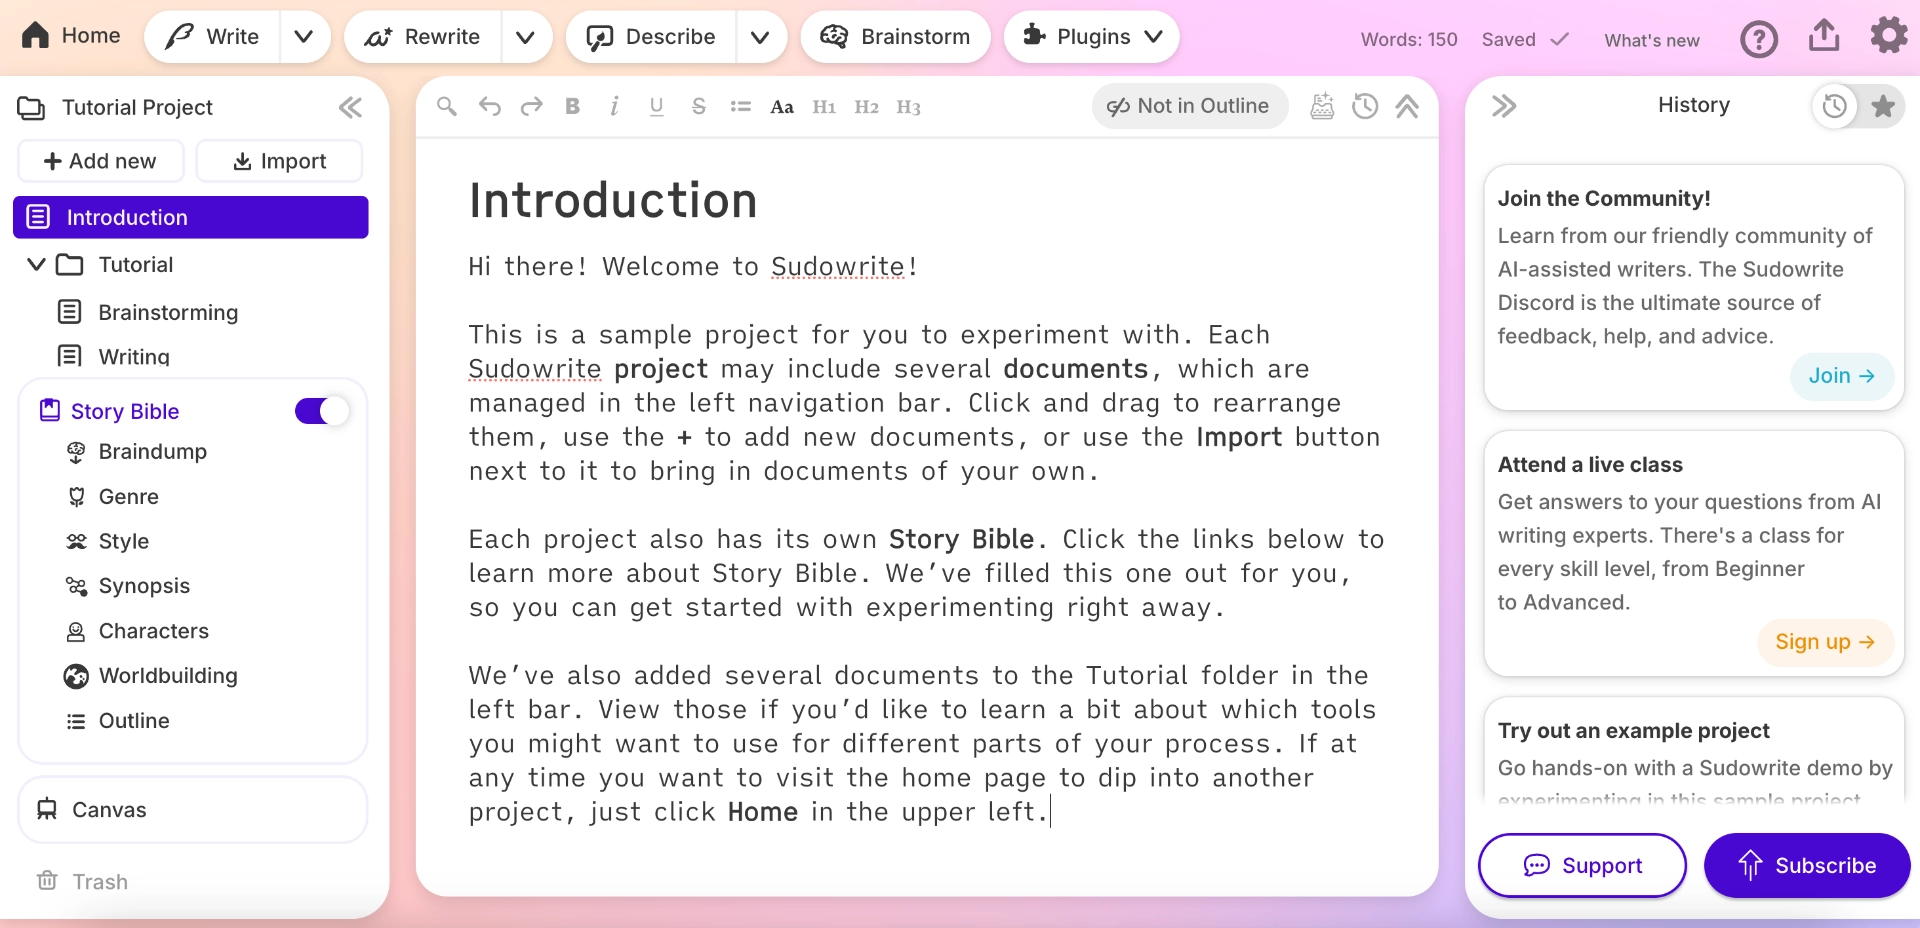
Task: Toggle the Story Bible switch
Action: [321, 411]
